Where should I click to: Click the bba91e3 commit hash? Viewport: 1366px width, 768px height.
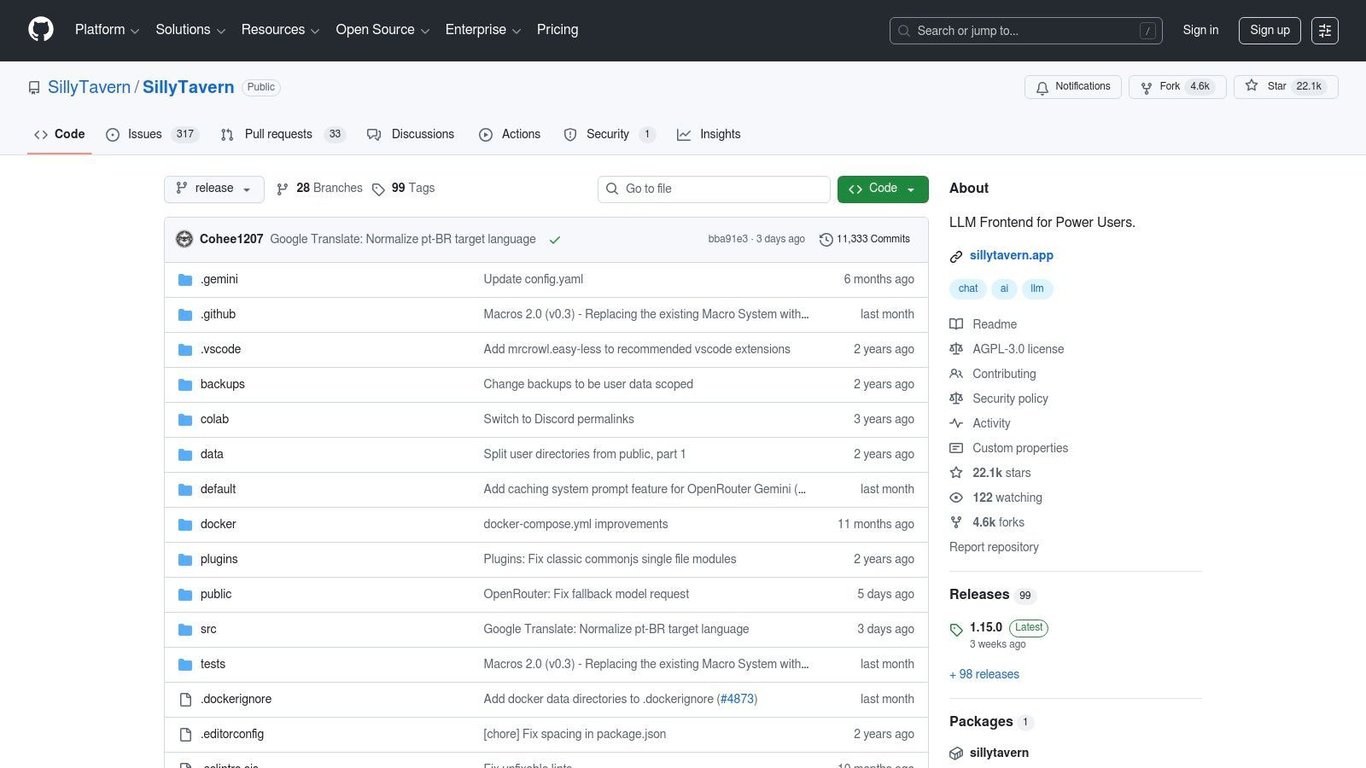[728, 240]
